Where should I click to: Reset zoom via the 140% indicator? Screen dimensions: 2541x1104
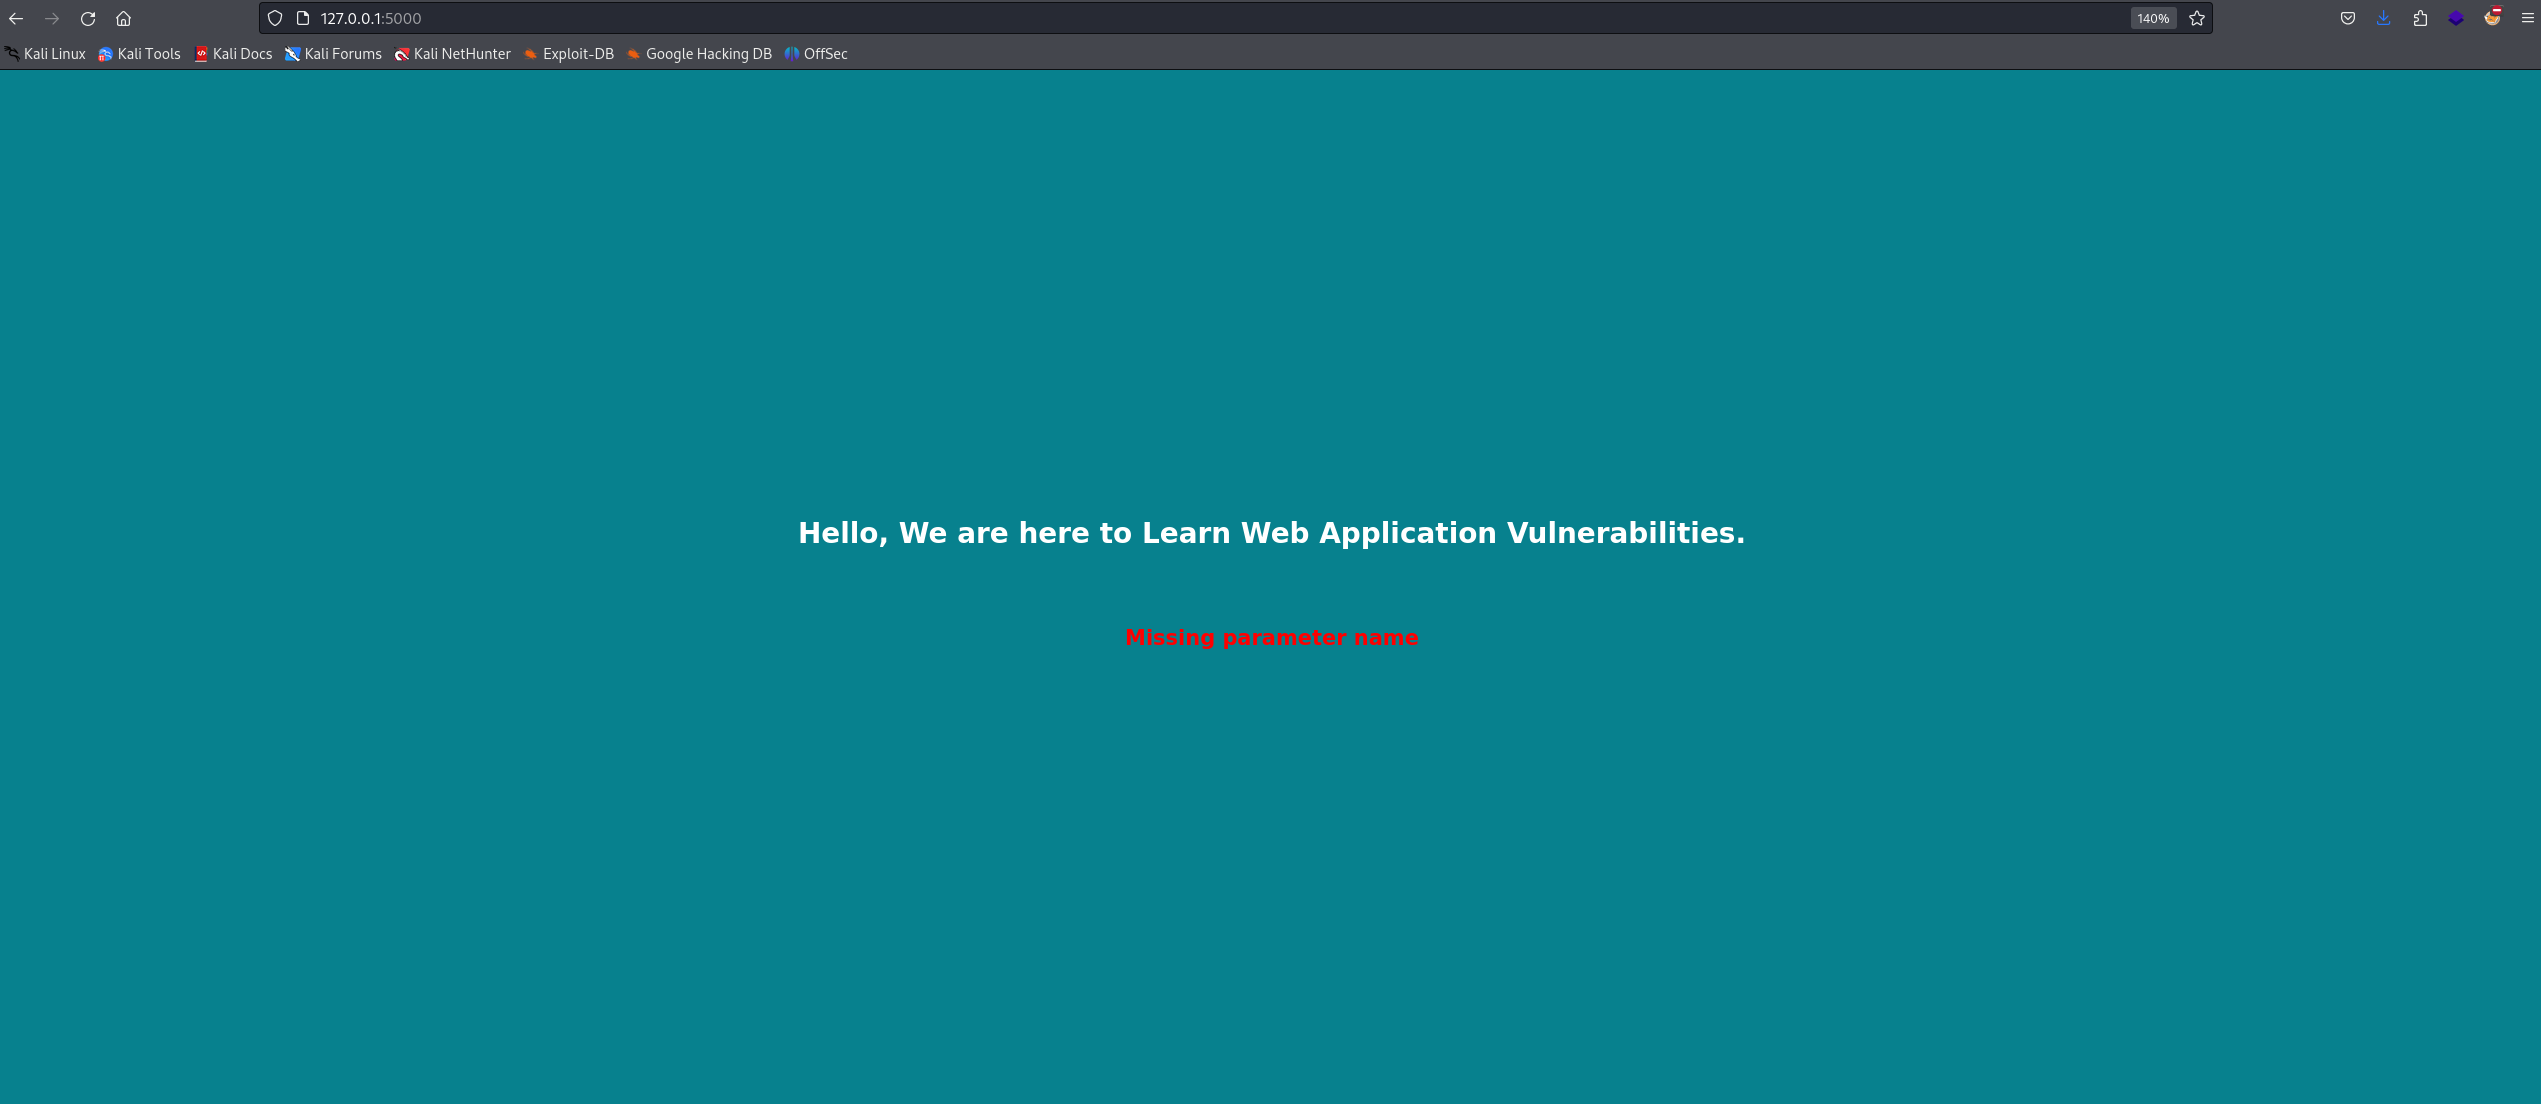click(2153, 18)
